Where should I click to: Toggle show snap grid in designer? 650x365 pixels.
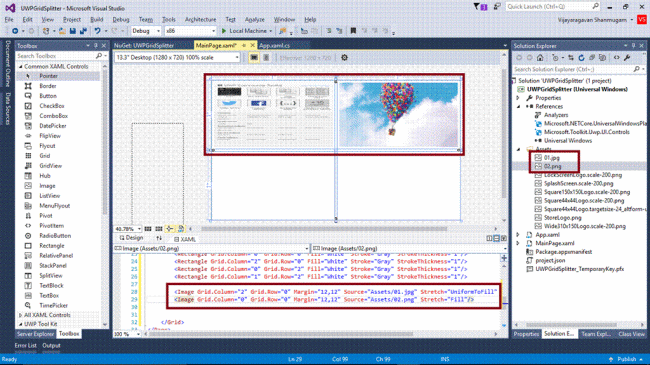148,229
